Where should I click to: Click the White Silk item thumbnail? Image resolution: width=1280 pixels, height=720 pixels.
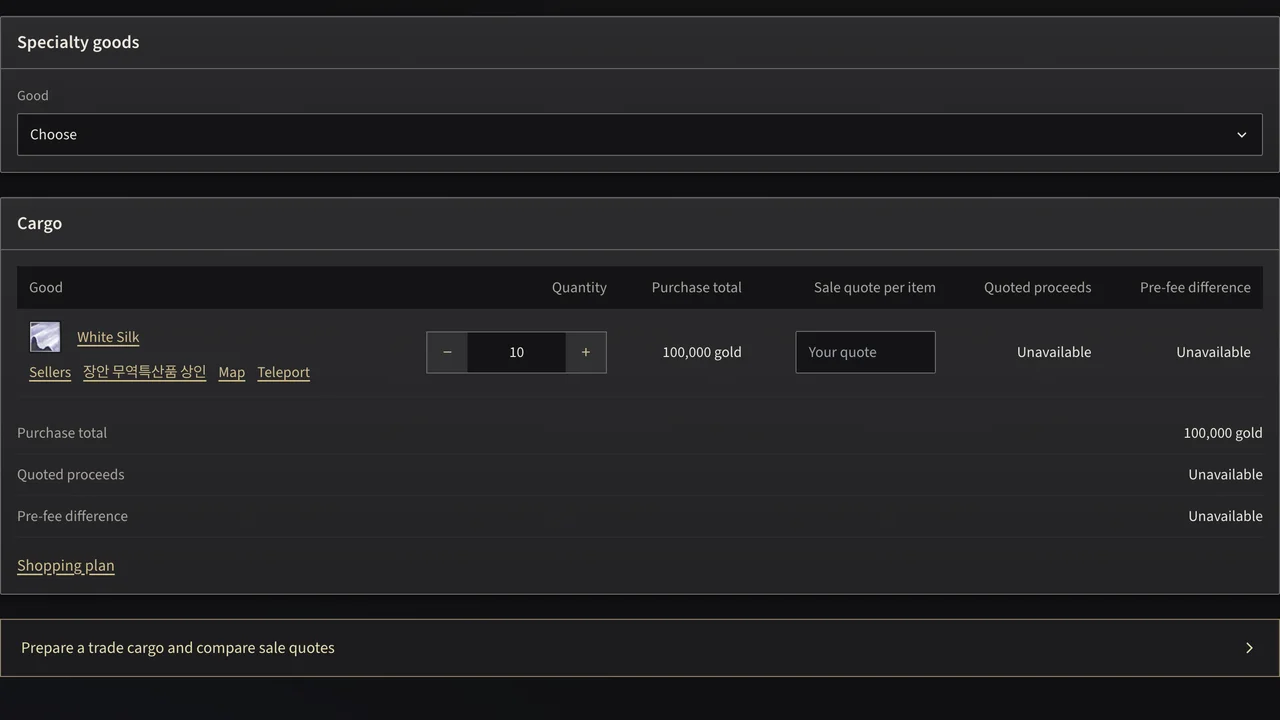pos(45,337)
